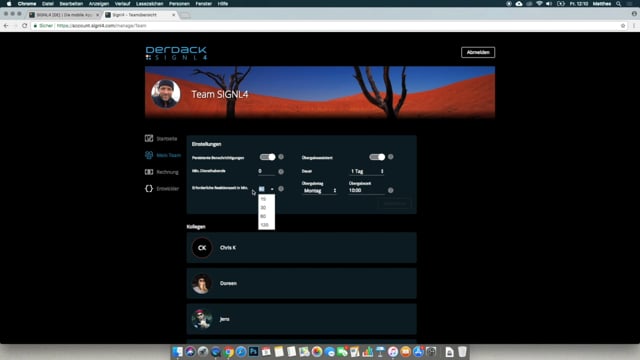Click Jens's profile photo

click(x=202, y=319)
